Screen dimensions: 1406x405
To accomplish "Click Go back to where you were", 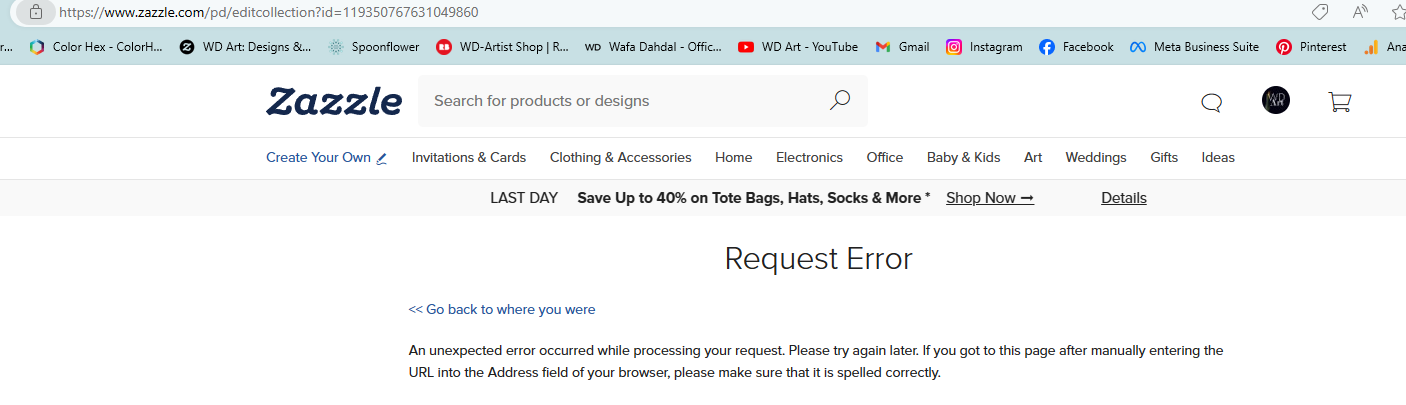I will (x=502, y=309).
